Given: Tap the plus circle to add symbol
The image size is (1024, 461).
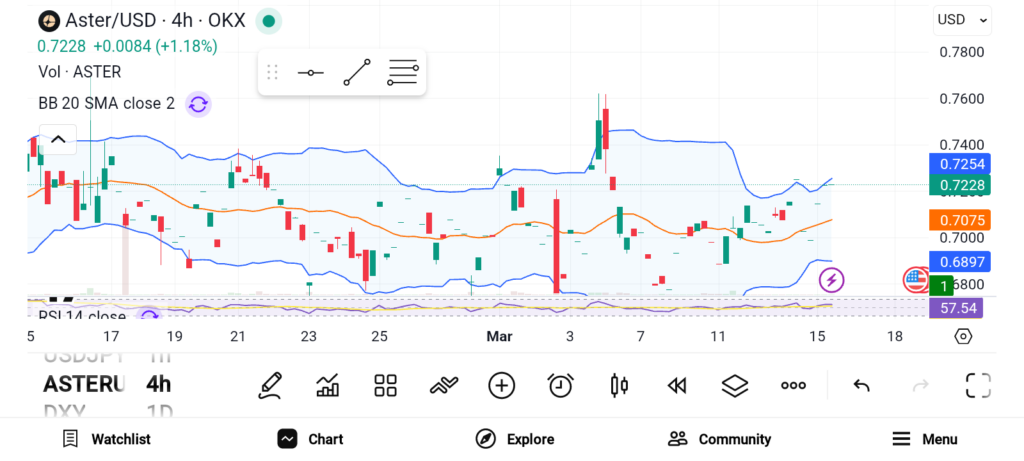Looking at the screenshot, I should 501,385.
